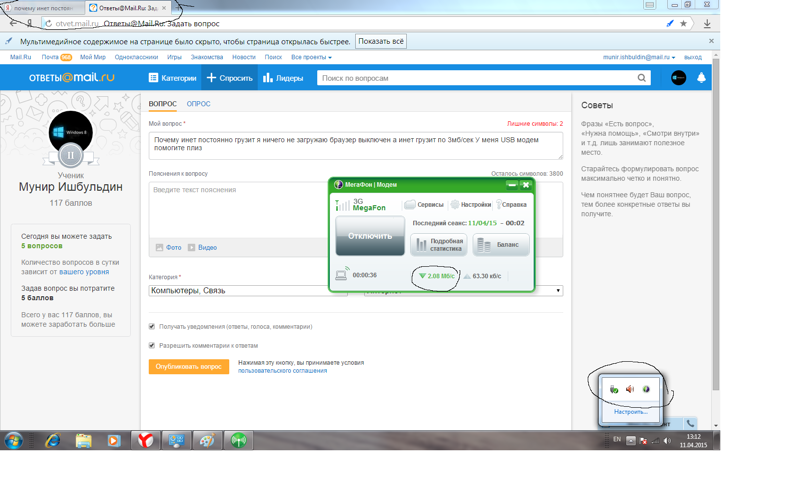
Task: Open Почта link in the top bar
Action: click(50, 57)
